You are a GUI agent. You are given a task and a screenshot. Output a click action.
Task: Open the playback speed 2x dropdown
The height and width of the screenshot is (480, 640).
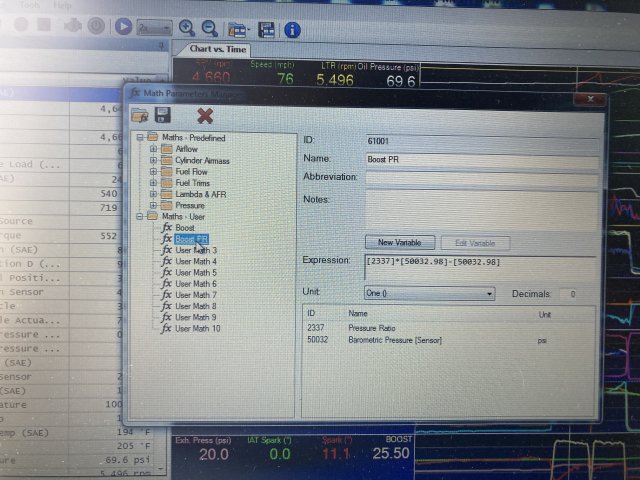(155, 29)
